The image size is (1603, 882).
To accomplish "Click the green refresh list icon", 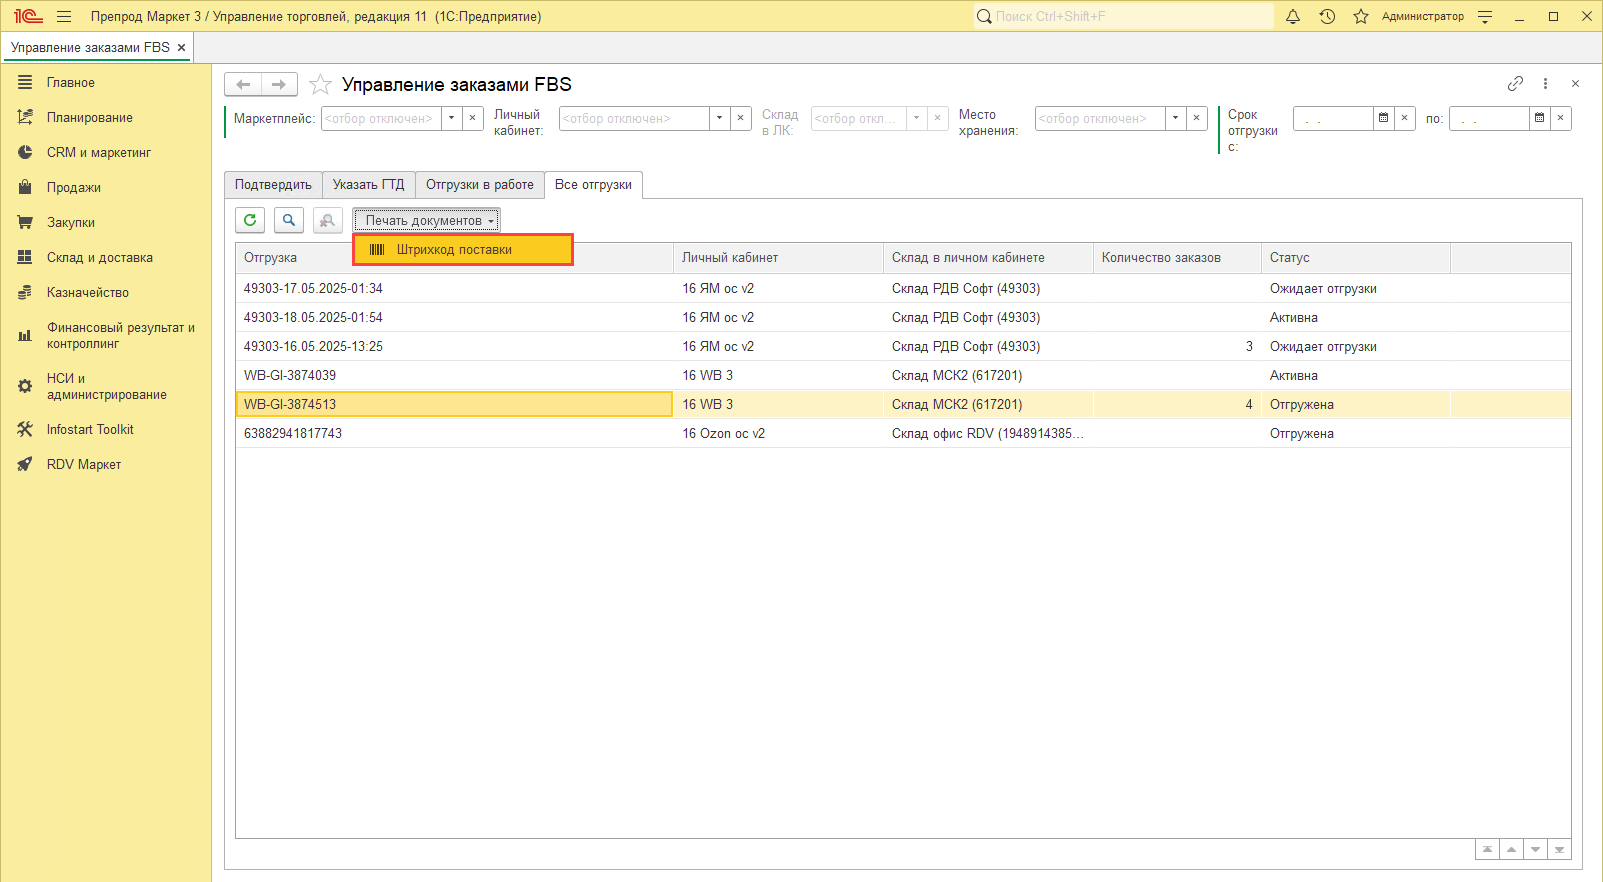I will click(x=250, y=220).
